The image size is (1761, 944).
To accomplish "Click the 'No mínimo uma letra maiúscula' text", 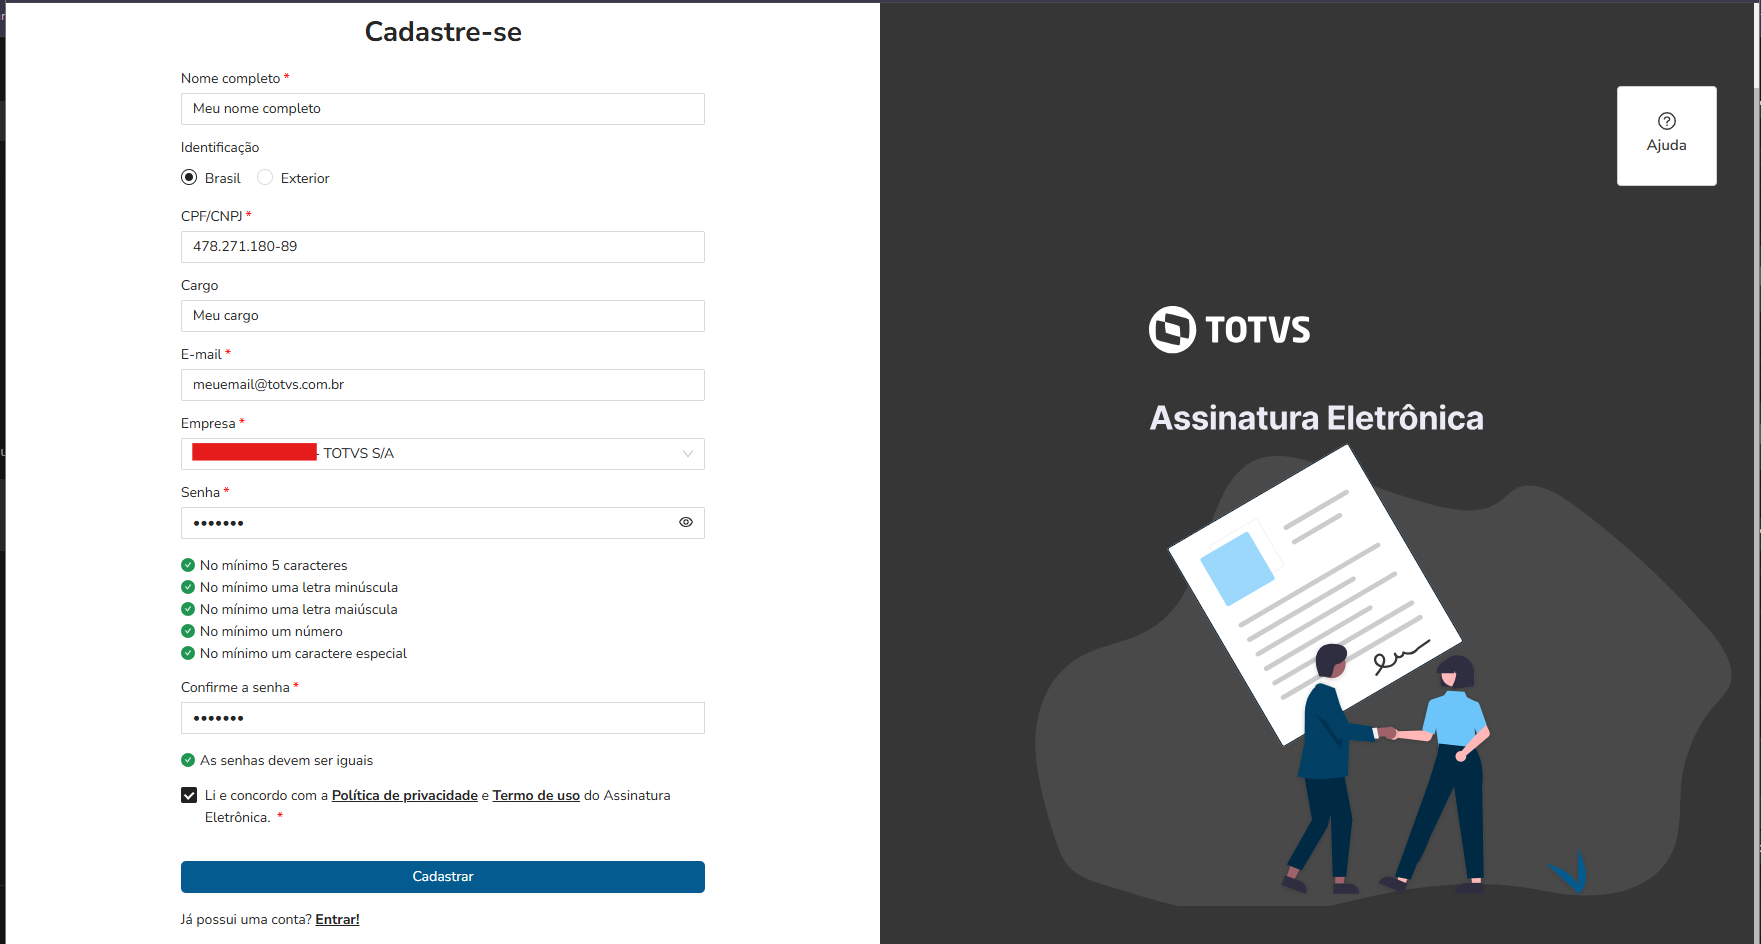I will (x=299, y=609).
